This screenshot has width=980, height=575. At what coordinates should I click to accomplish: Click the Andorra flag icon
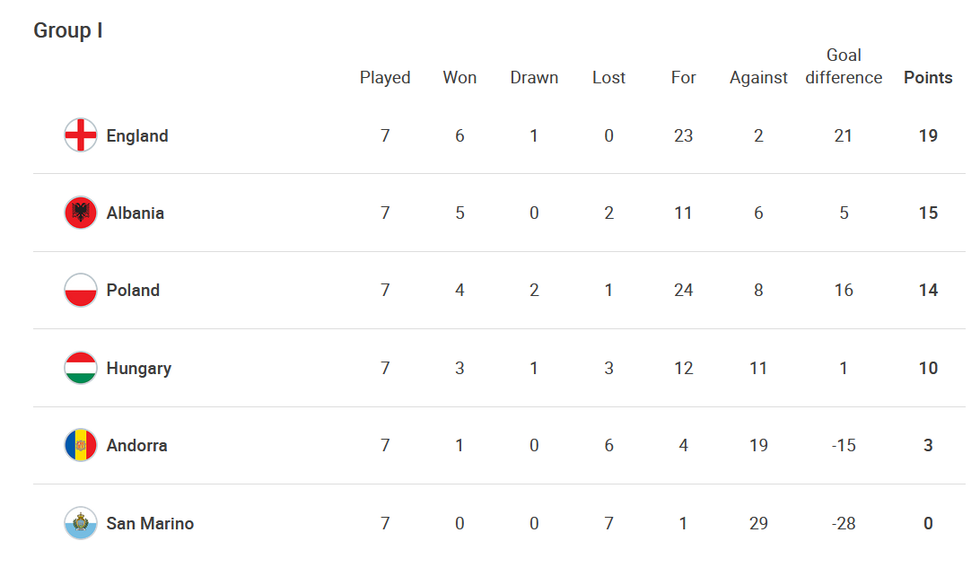coord(80,445)
